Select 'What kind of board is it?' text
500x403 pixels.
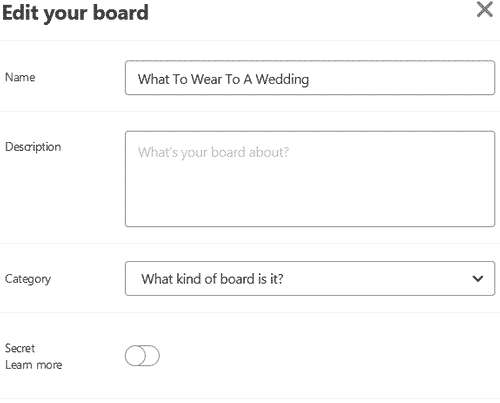(212, 279)
